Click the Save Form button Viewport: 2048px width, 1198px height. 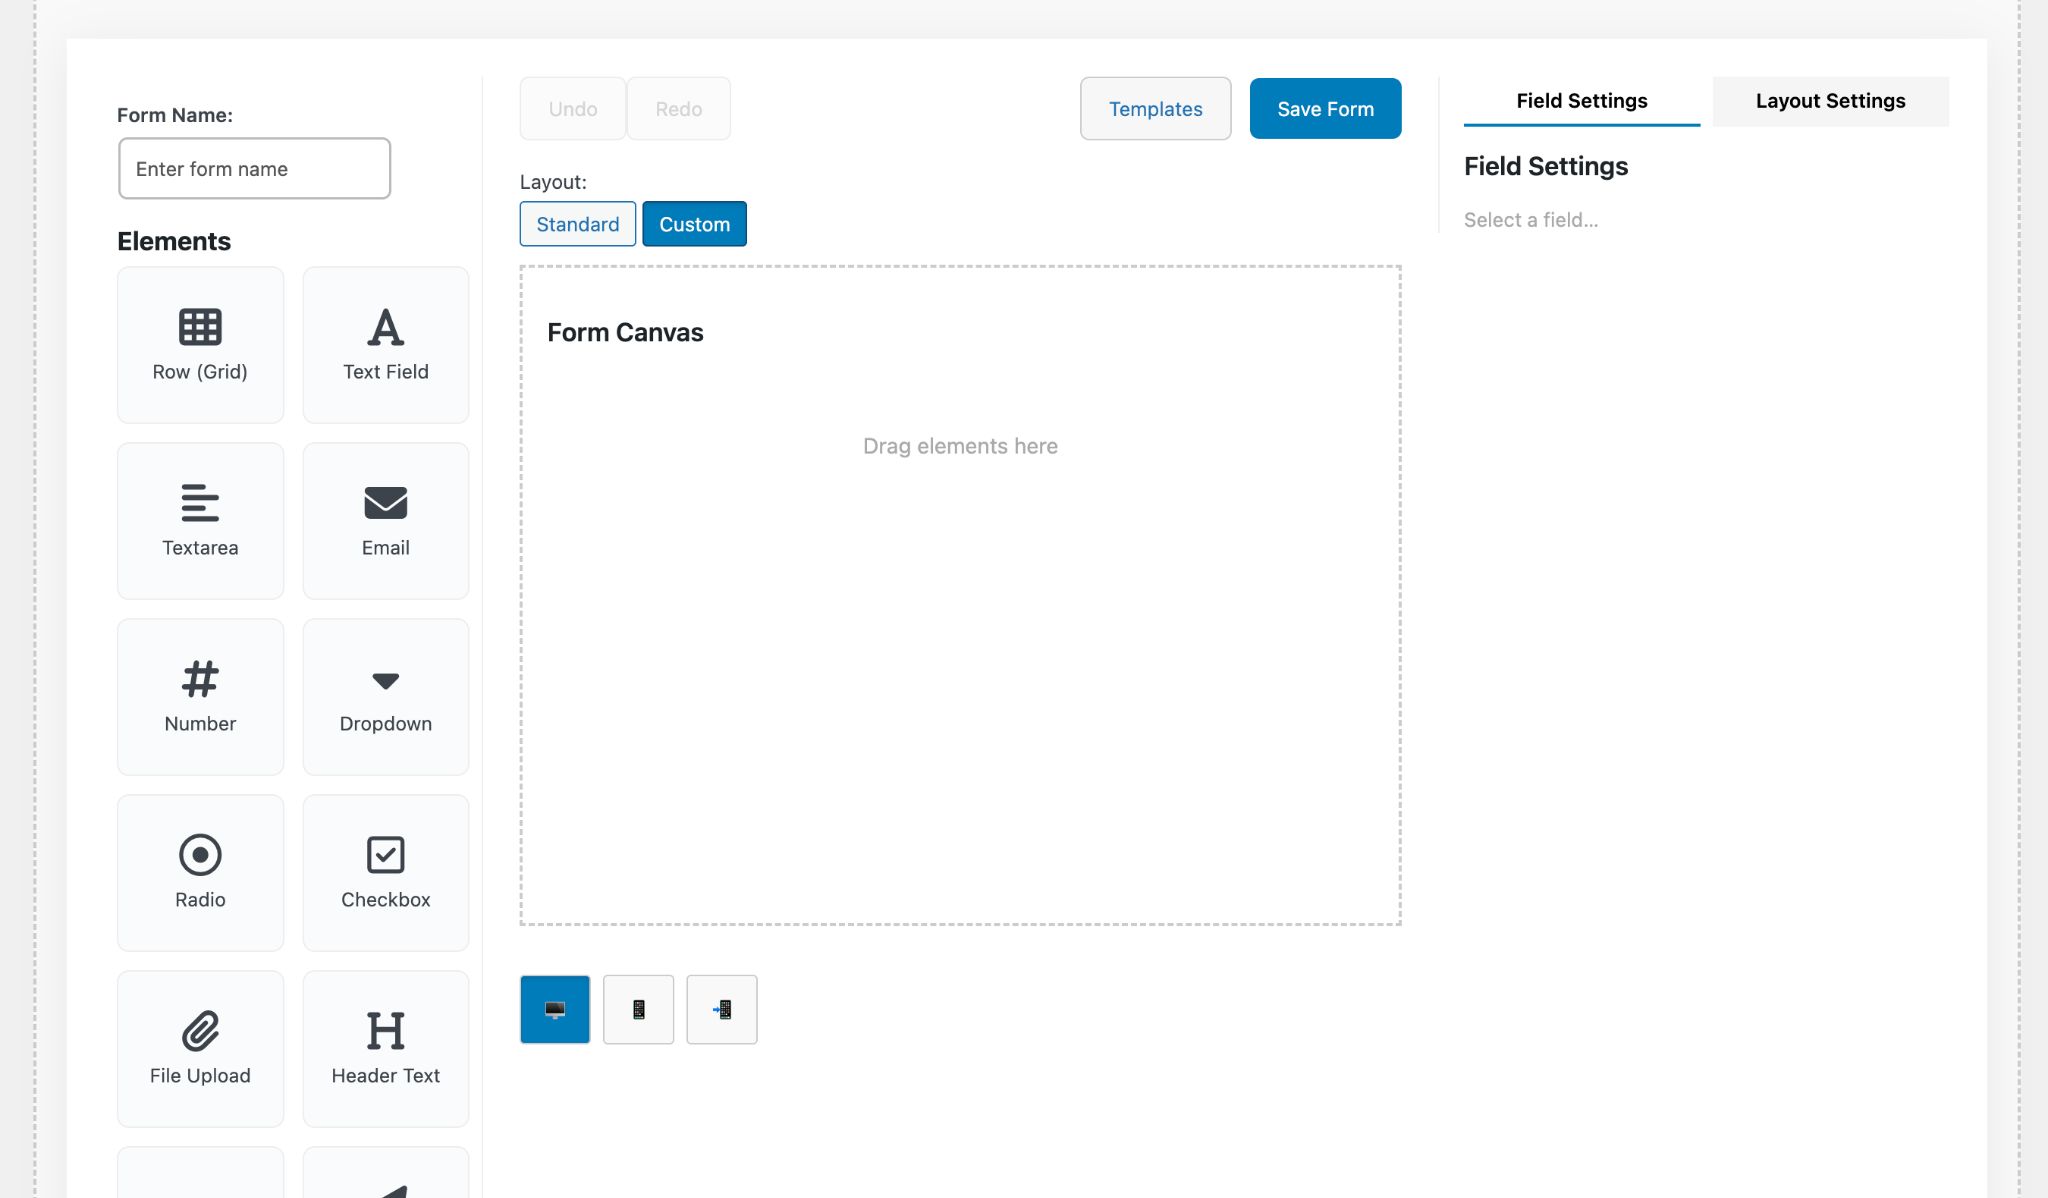pyautogui.click(x=1325, y=109)
